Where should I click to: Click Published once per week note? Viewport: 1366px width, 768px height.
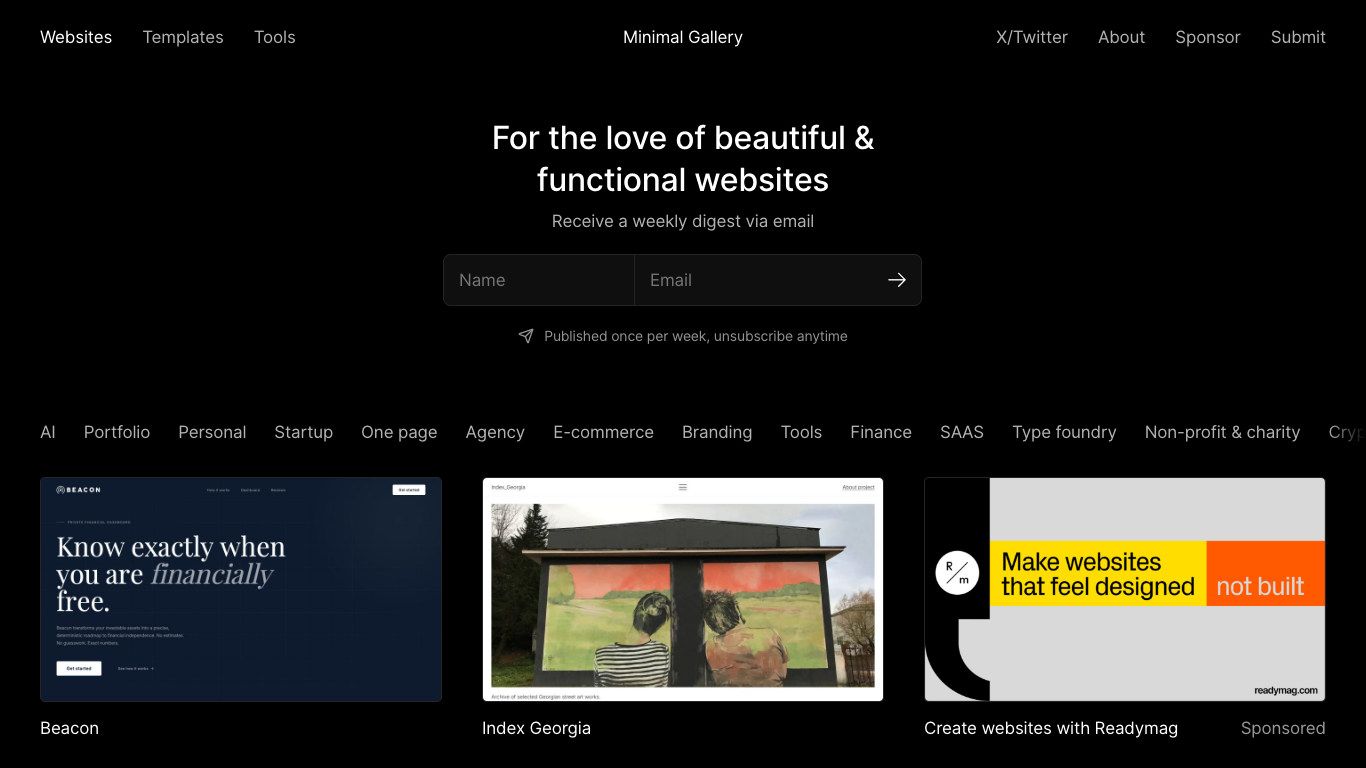(696, 336)
